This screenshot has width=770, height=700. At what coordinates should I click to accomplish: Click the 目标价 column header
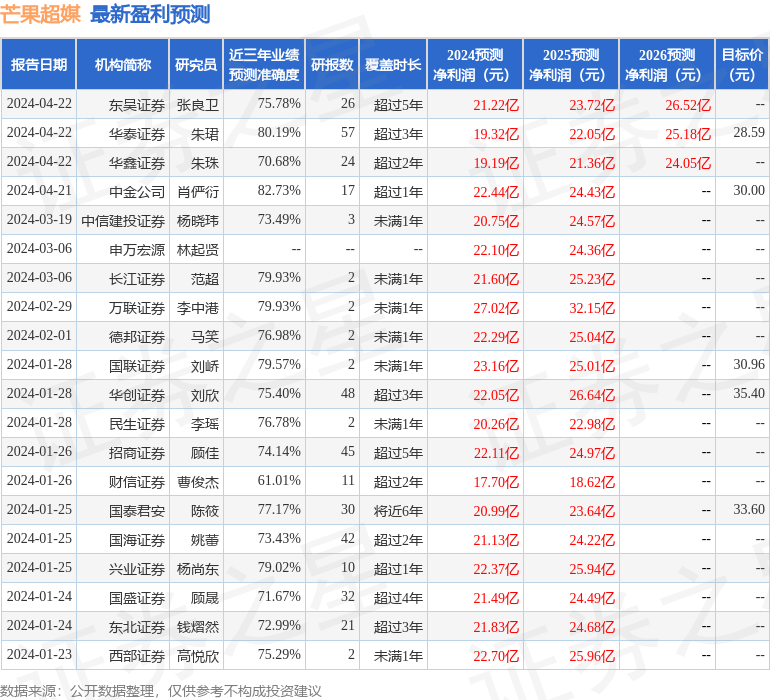tap(742, 64)
